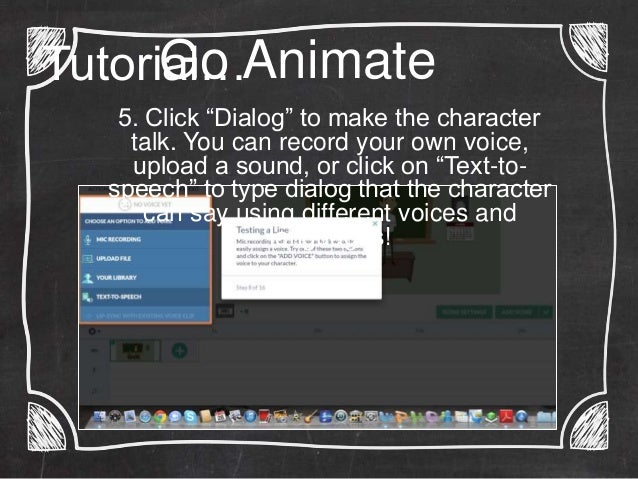Click the person icon beside Your Library

click(87, 278)
